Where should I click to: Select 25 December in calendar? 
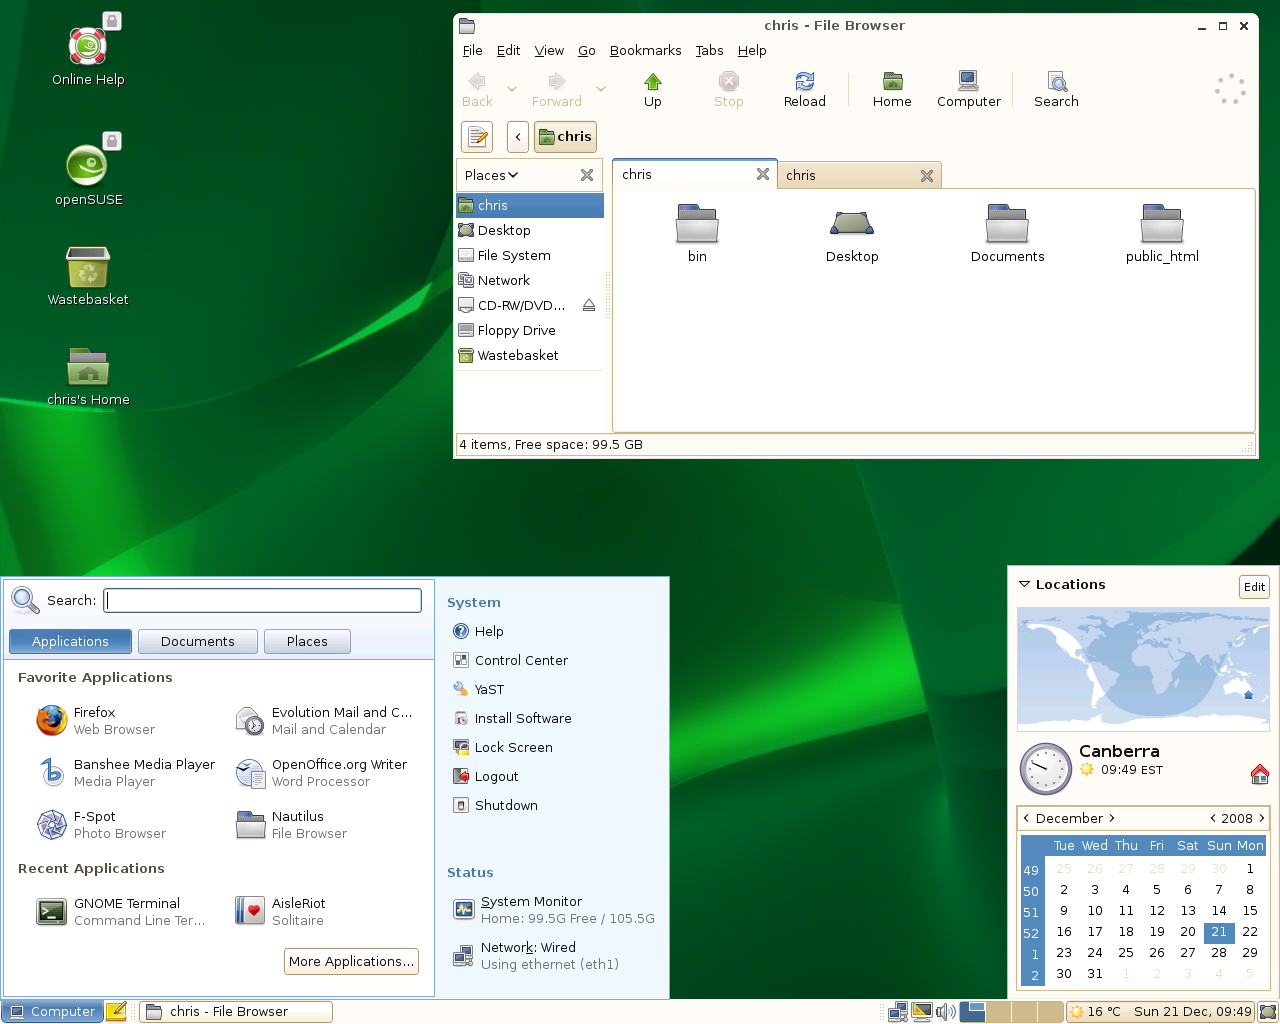1126,953
